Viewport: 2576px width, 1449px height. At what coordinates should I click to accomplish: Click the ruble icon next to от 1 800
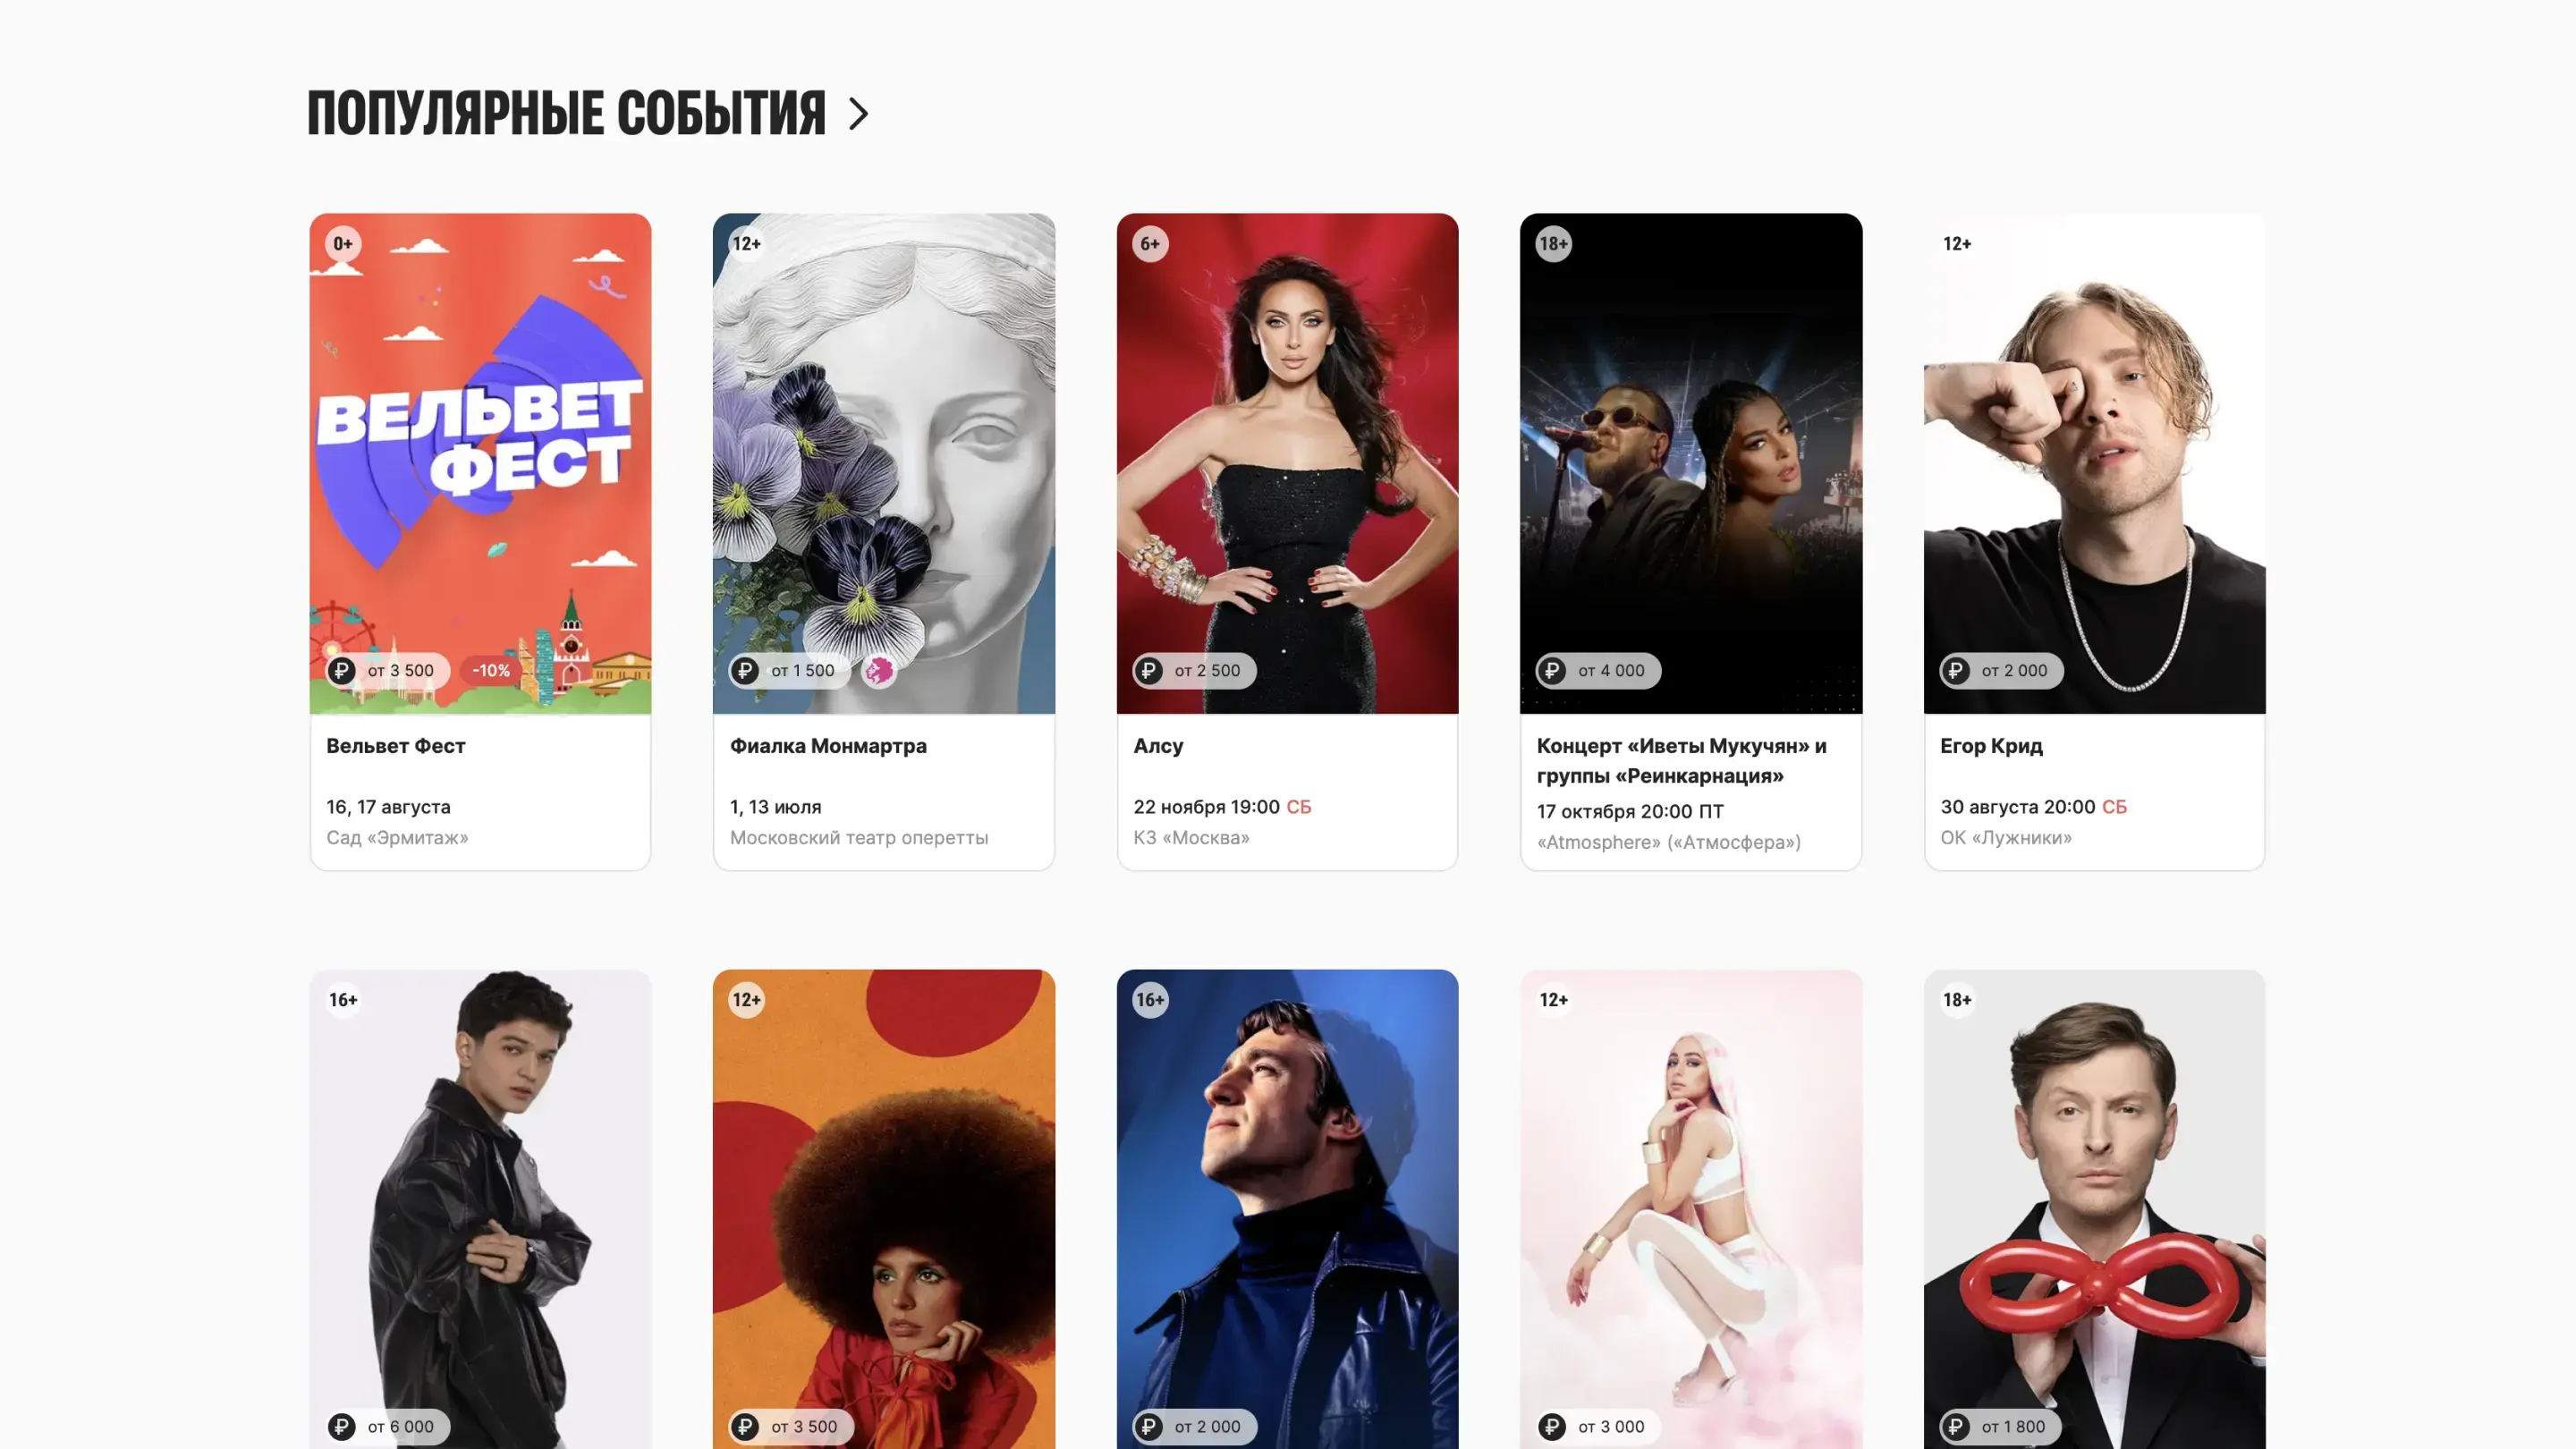click(1955, 1426)
